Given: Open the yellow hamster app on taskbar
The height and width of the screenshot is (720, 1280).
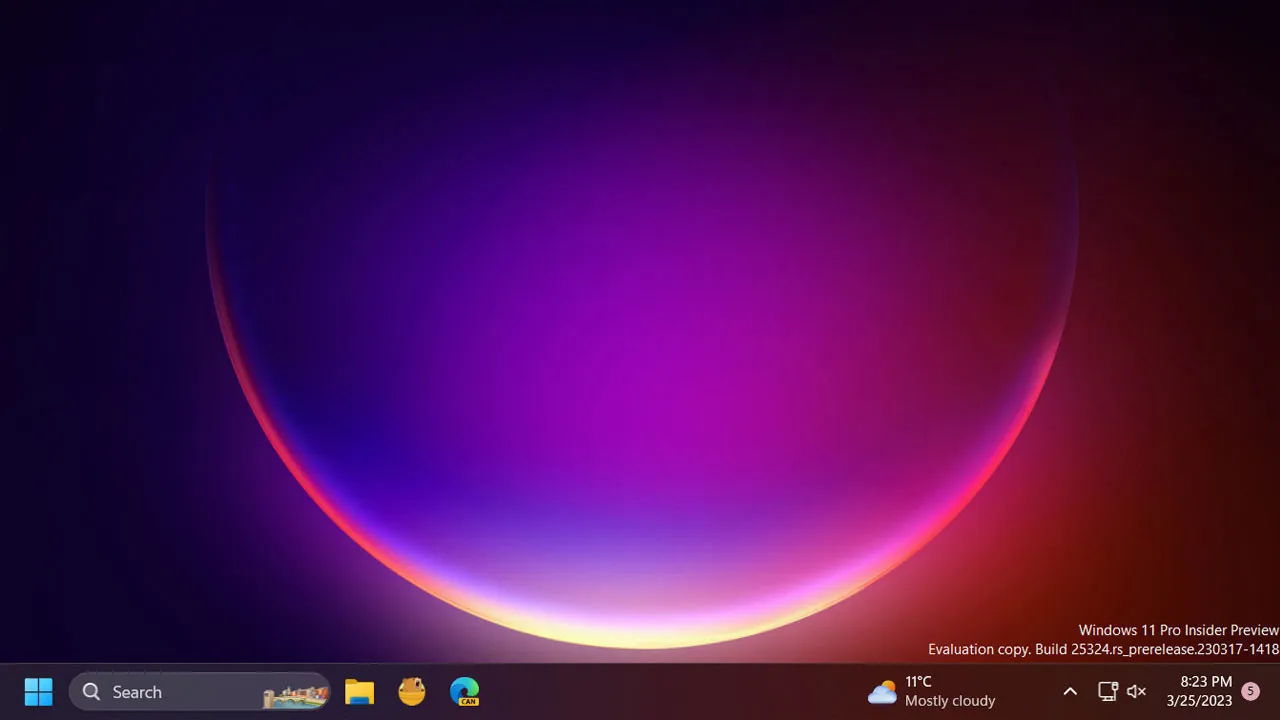Looking at the screenshot, I should 412,692.
